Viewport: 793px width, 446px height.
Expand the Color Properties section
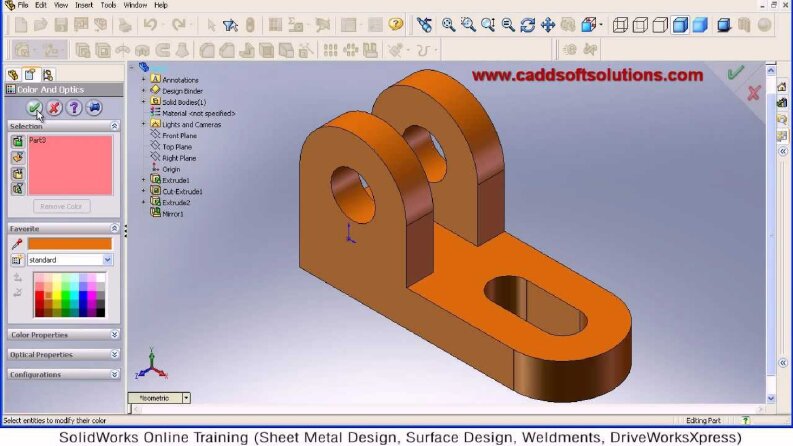pyautogui.click(x=114, y=335)
